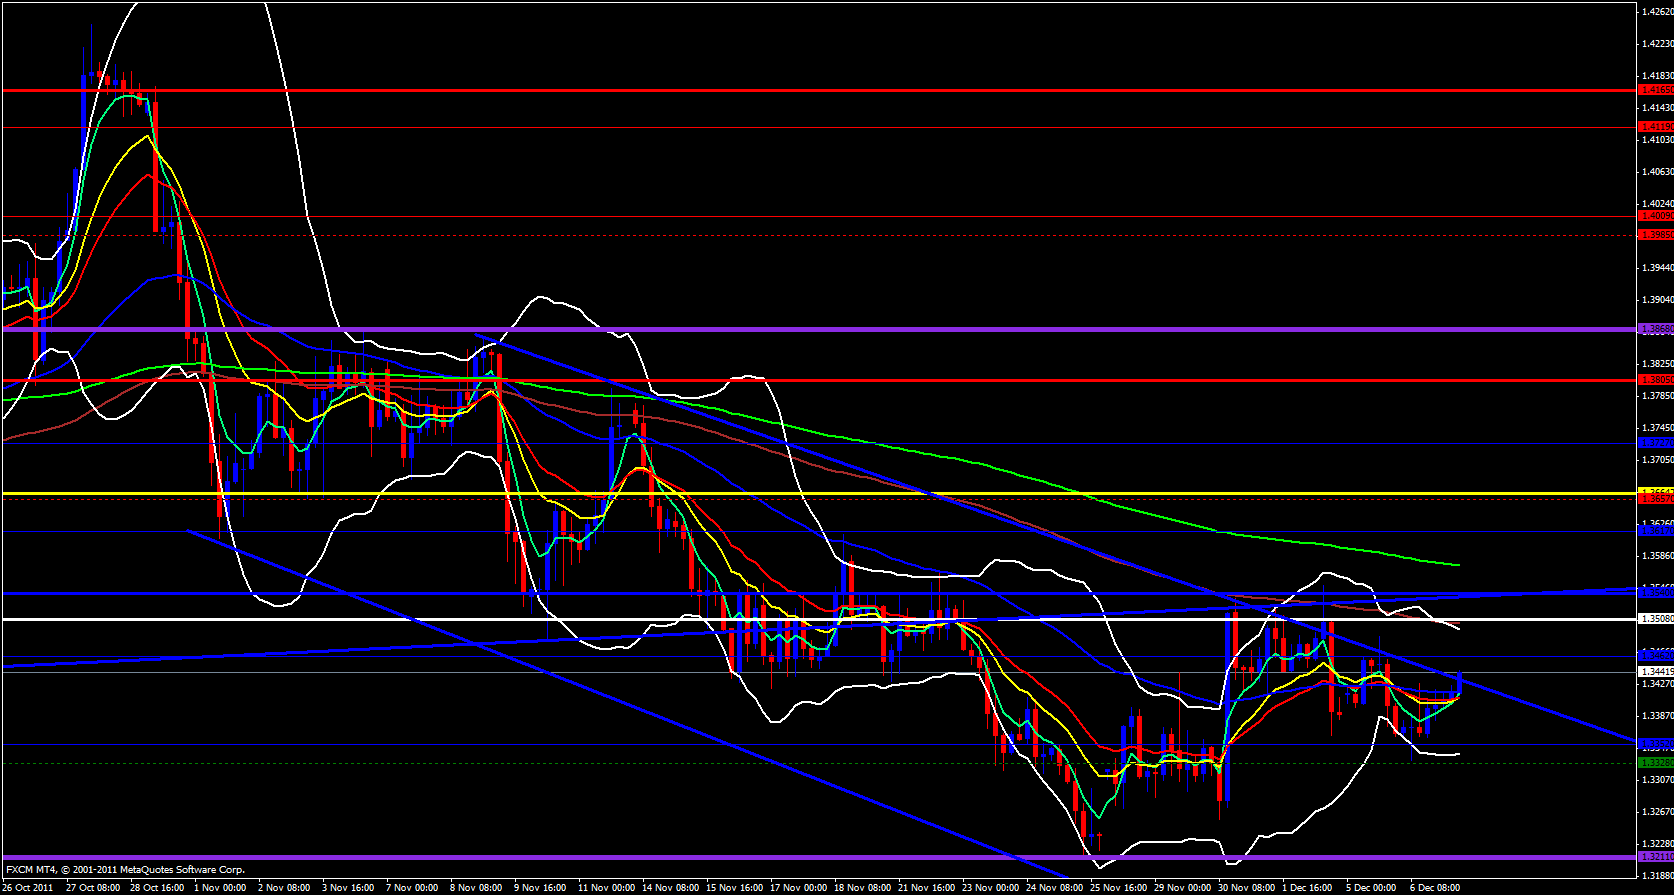Click the 1.42620 price scale value

tap(1656, 12)
